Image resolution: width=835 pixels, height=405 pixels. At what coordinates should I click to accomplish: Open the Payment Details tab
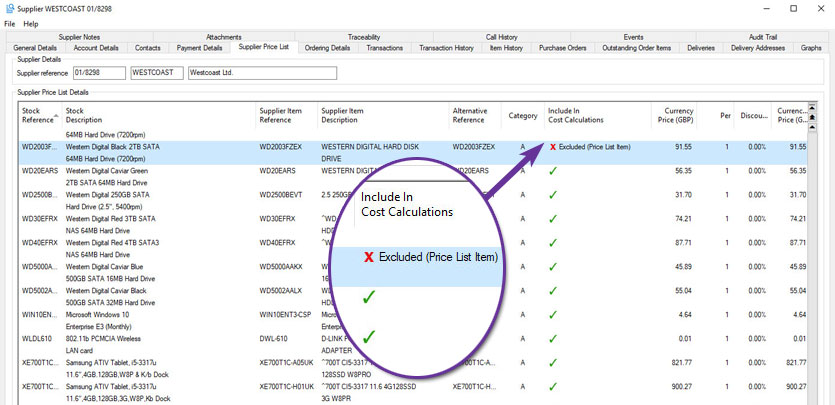coord(200,48)
